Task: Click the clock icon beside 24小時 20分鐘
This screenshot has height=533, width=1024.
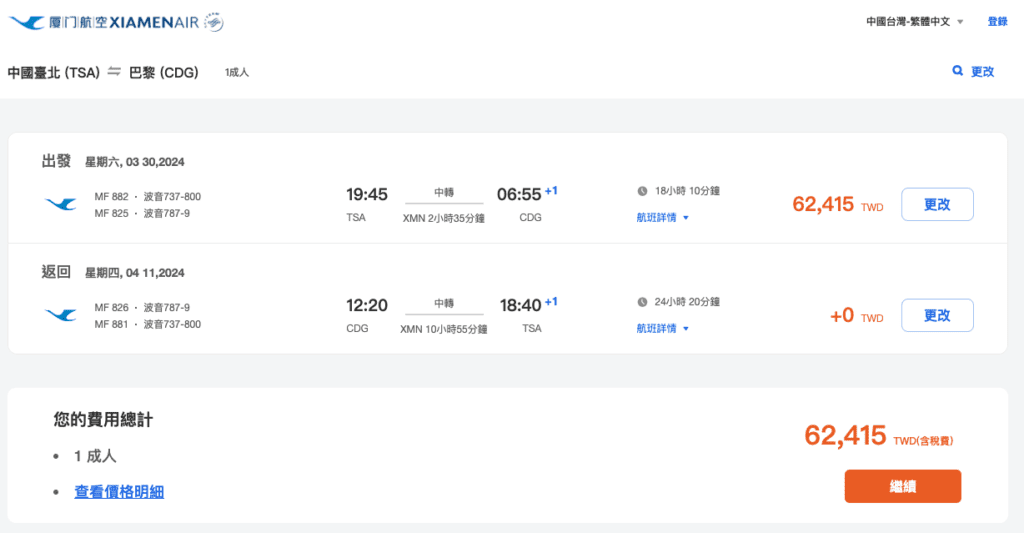Action: (643, 302)
